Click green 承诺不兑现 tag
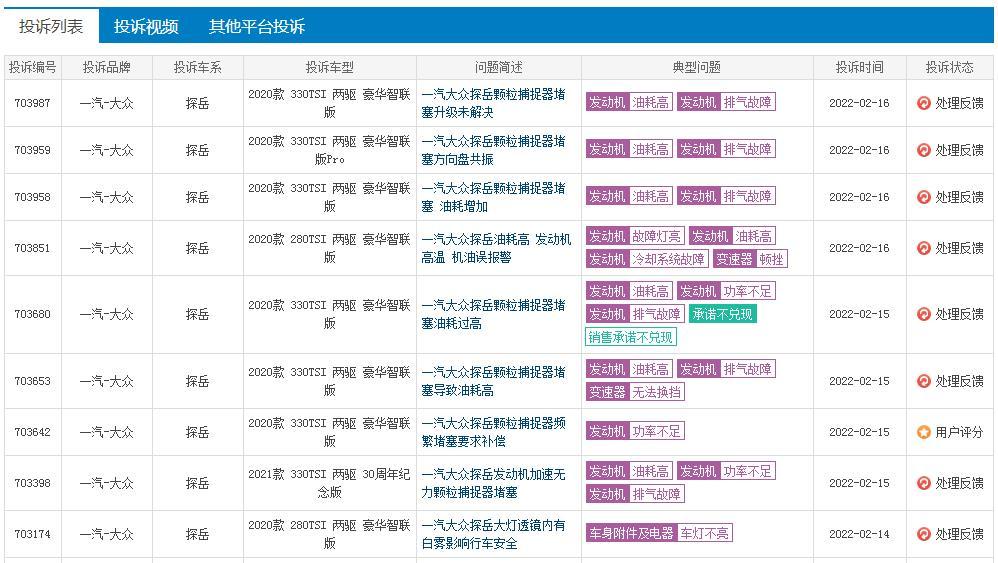Image resolution: width=998 pixels, height=563 pixels. pyautogui.click(x=722, y=314)
